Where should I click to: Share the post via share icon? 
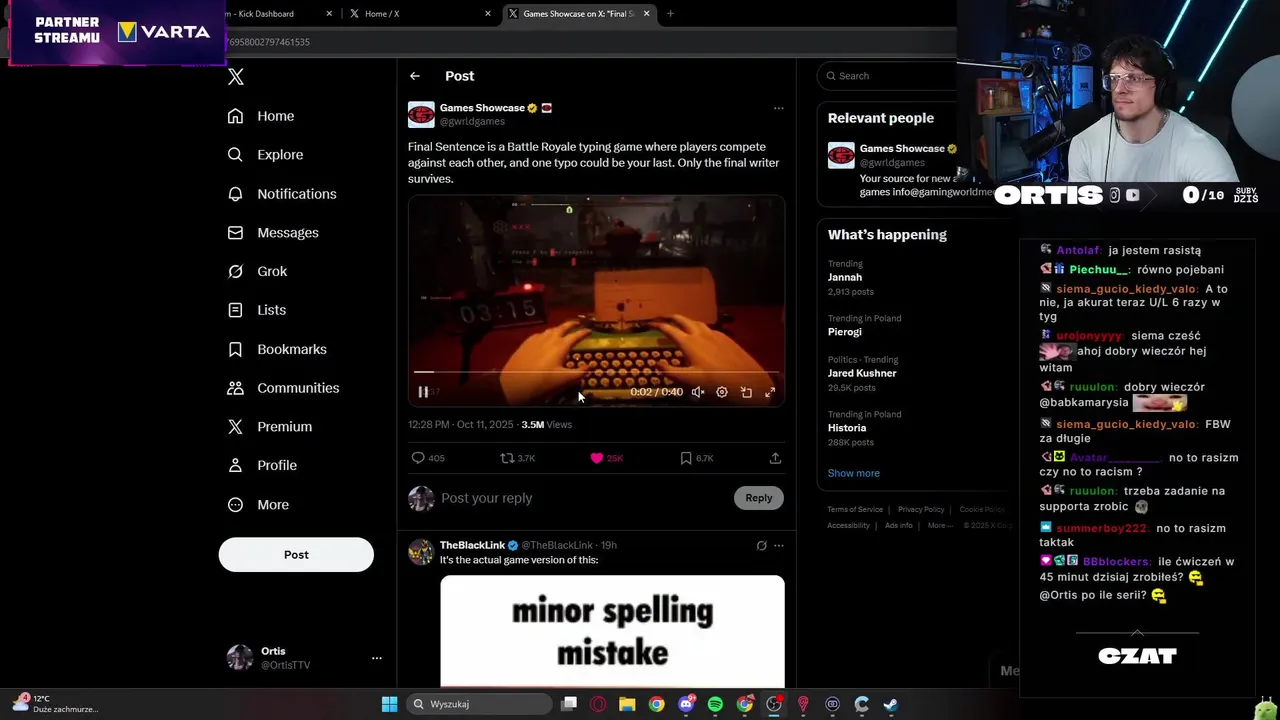pyautogui.click(x=775, y=458)
